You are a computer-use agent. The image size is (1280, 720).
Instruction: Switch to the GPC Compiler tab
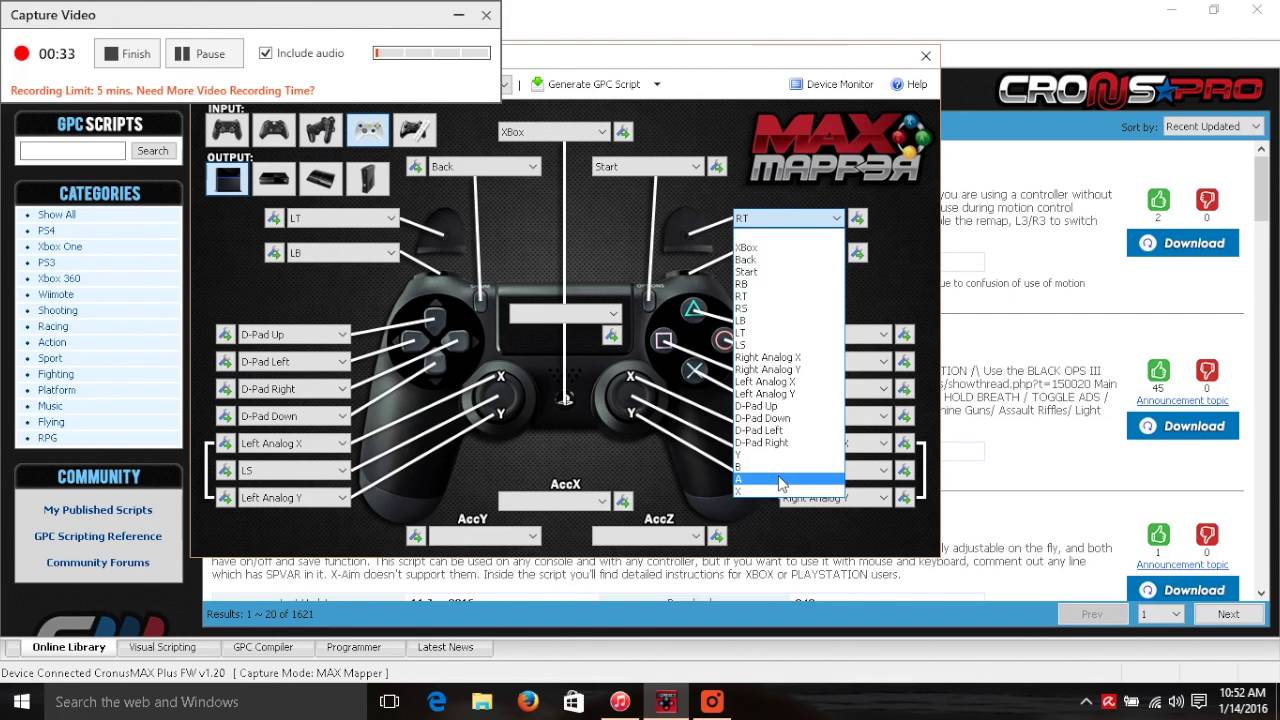click(263, 647)
